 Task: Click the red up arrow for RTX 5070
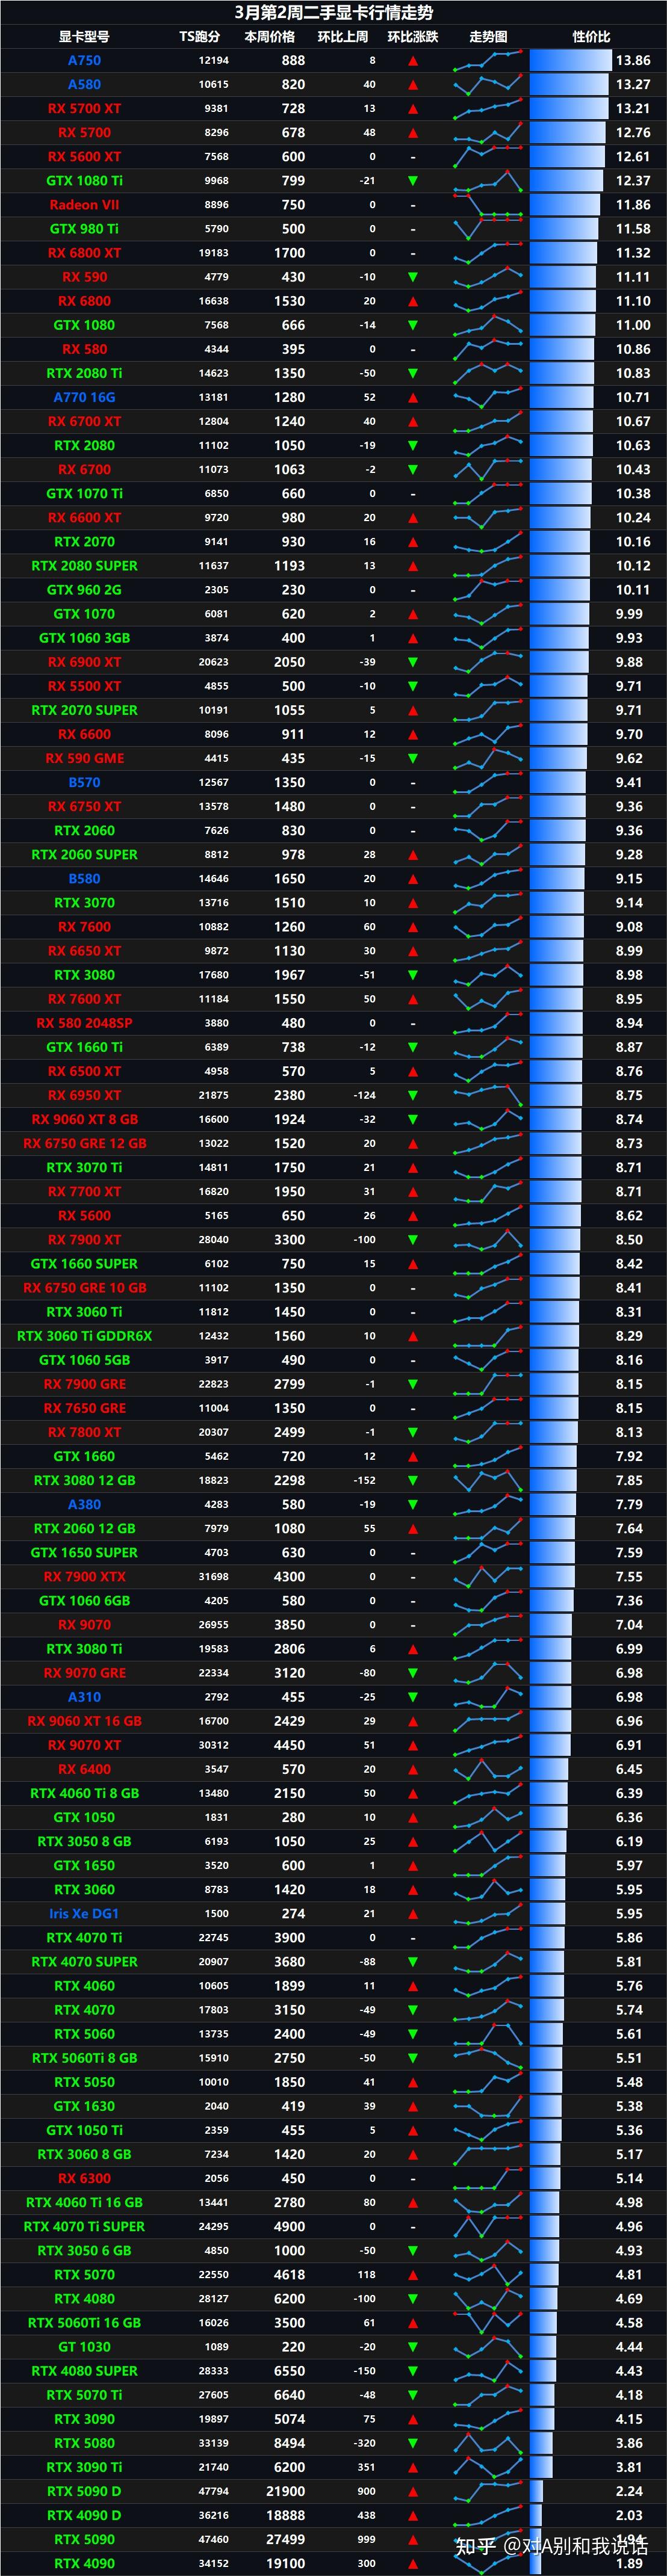click(413, 2275)
